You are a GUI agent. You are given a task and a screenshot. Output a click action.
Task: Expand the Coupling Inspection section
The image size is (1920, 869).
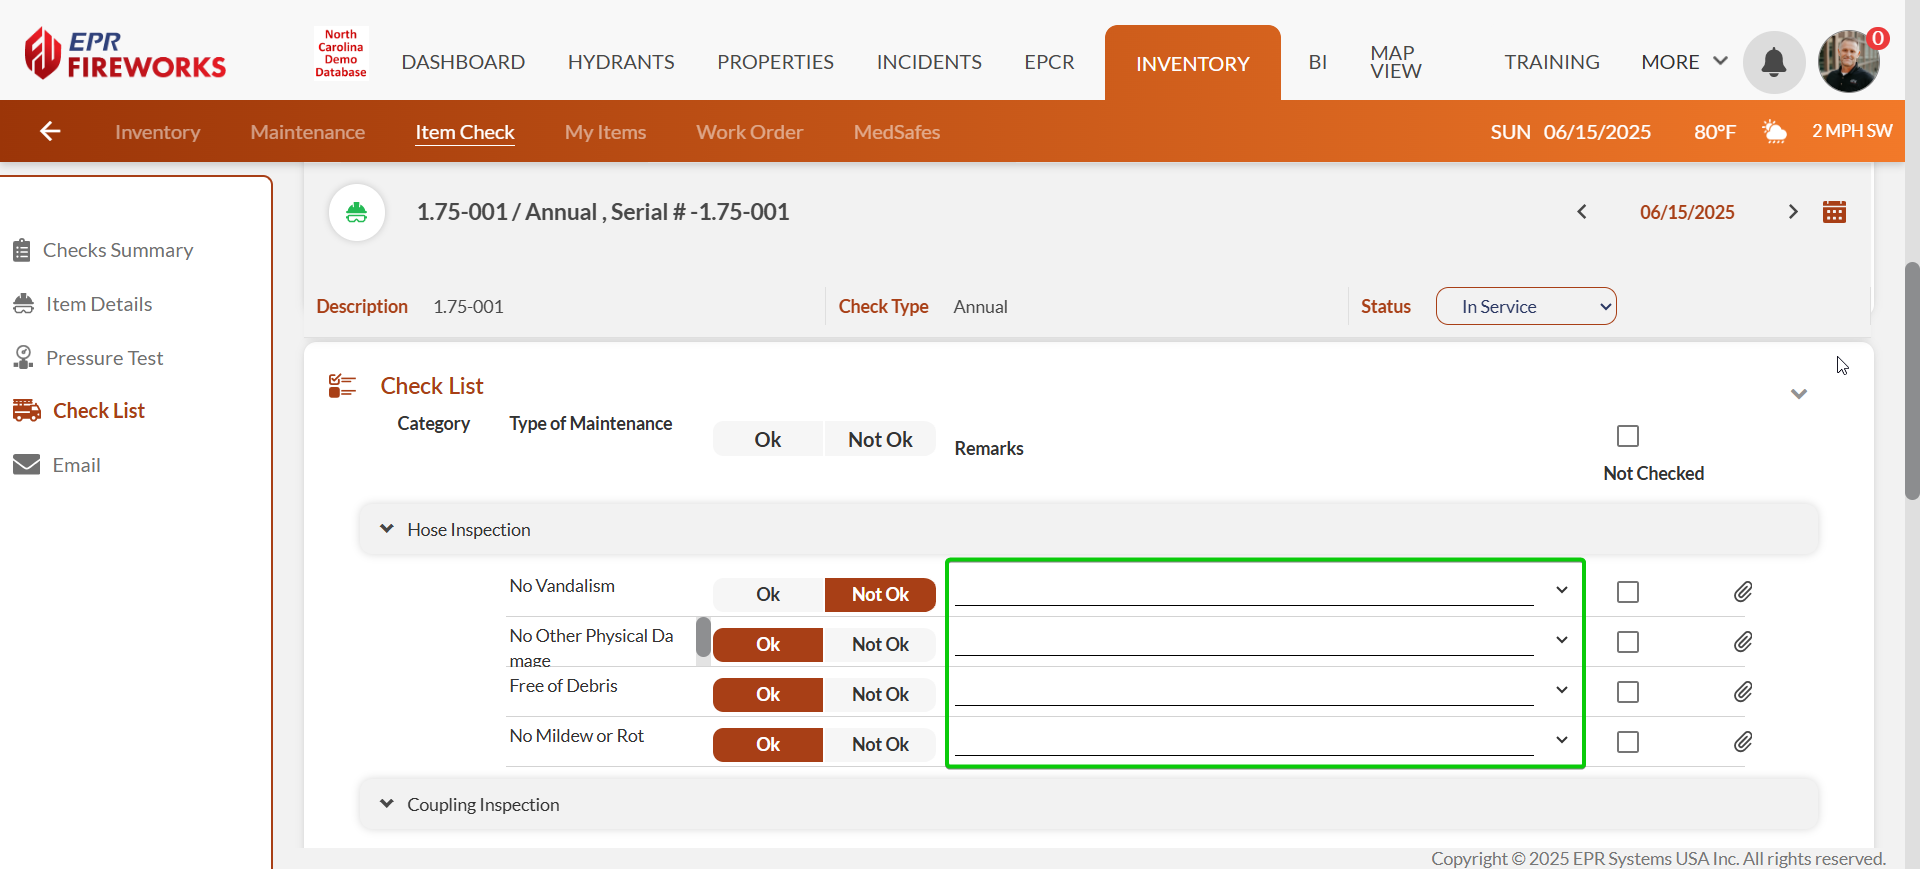click(x=387, y=804)
